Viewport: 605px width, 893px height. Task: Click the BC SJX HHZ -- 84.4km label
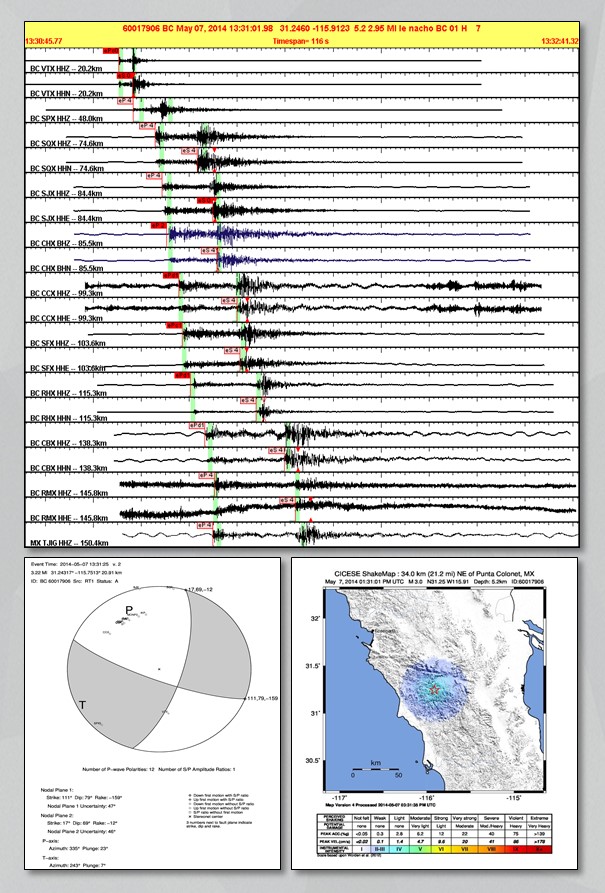(x=66, y=193)
